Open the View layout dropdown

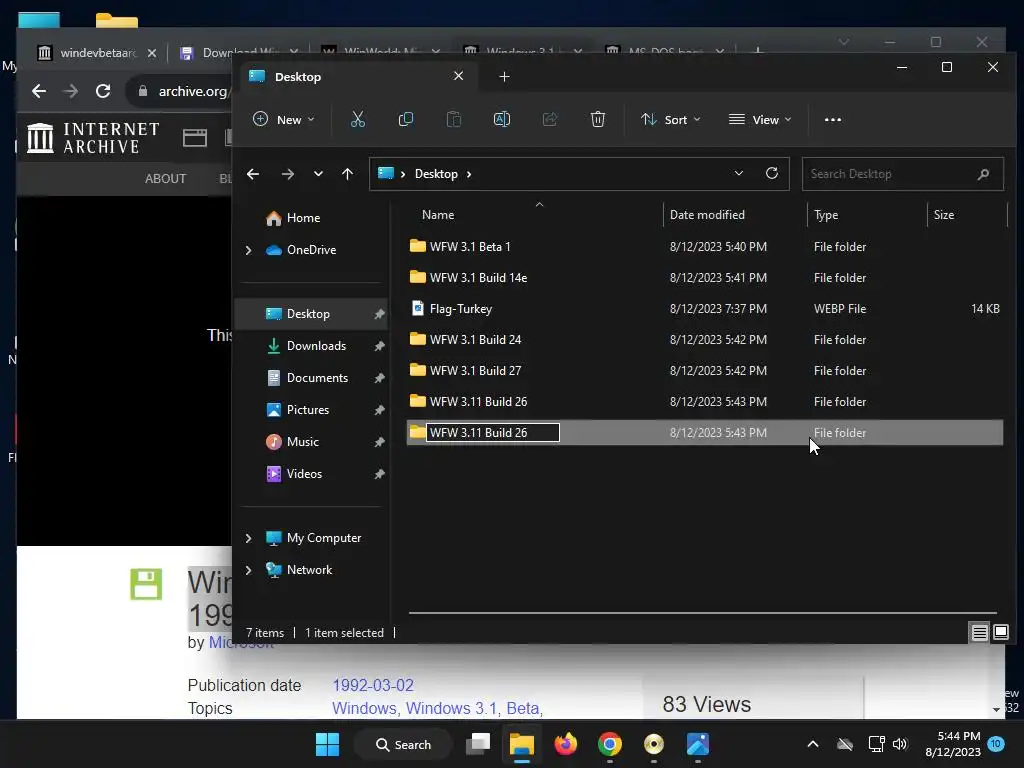click(x=760, y=120)
